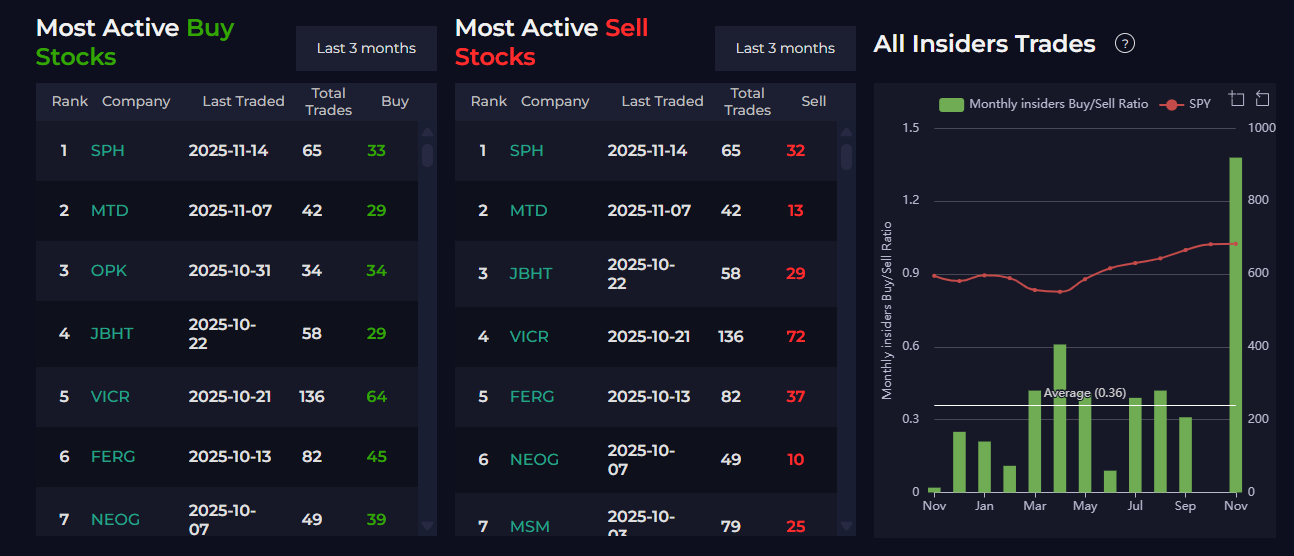This screenshot has width=1294, height=556.
Task: Open the All Insiders Trades help icon
Action: point(1125,44)
